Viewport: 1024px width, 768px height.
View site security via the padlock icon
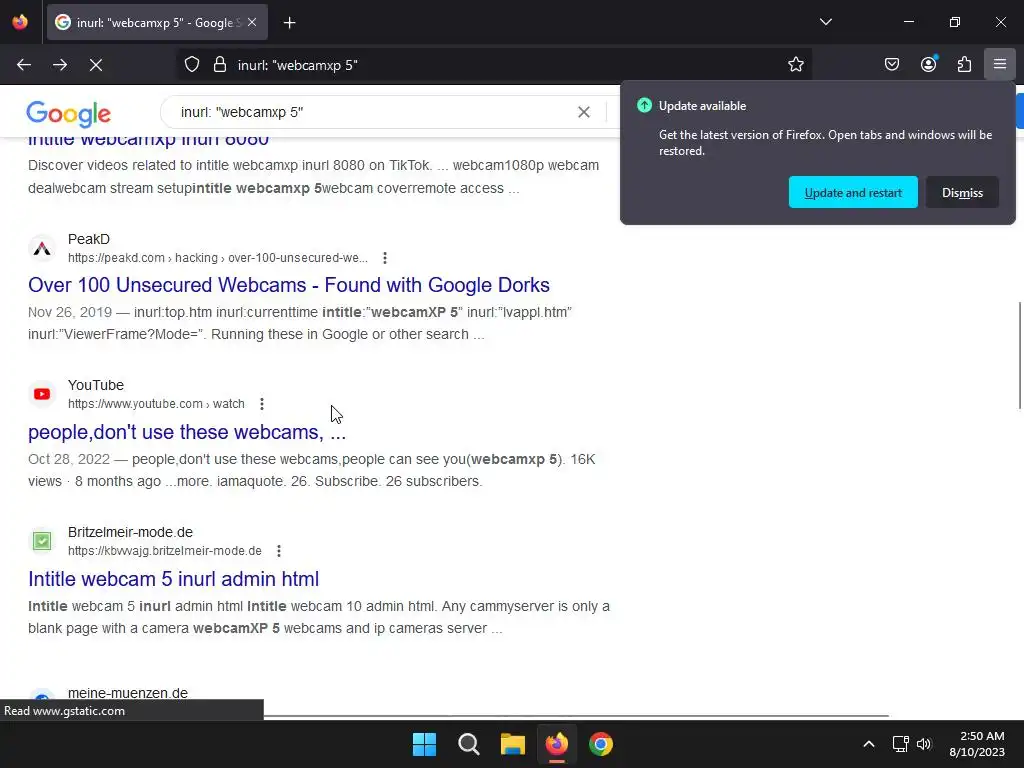tap(220, 65)
